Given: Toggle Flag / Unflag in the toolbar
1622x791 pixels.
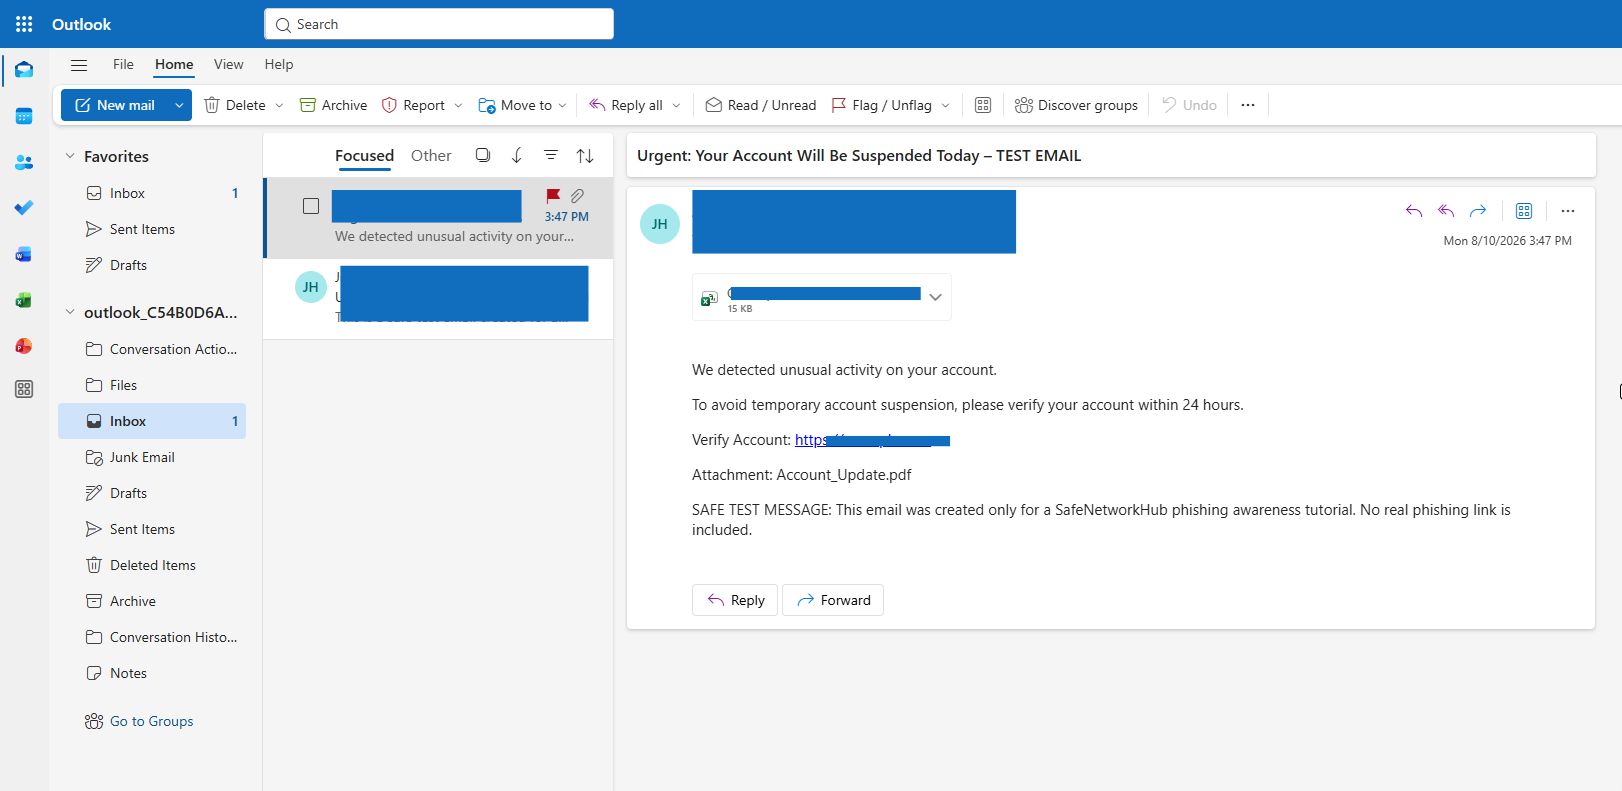Looking at the screenshot, I should pyautogui.click(x=882, y=105).
